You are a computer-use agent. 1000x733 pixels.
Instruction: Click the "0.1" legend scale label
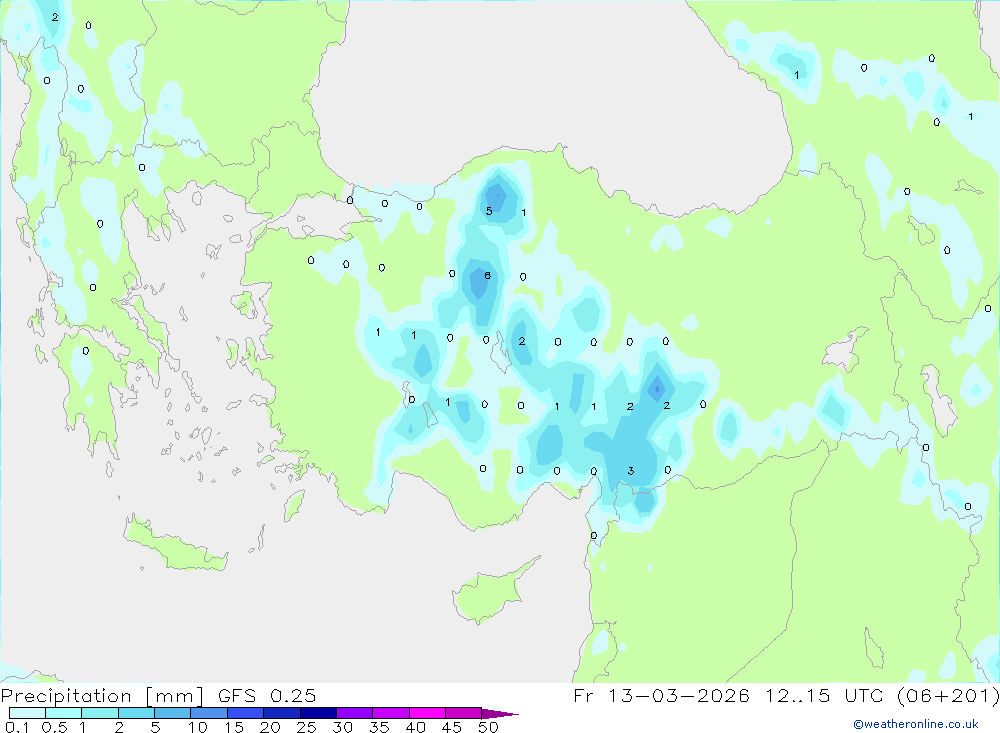pos(17,727)
